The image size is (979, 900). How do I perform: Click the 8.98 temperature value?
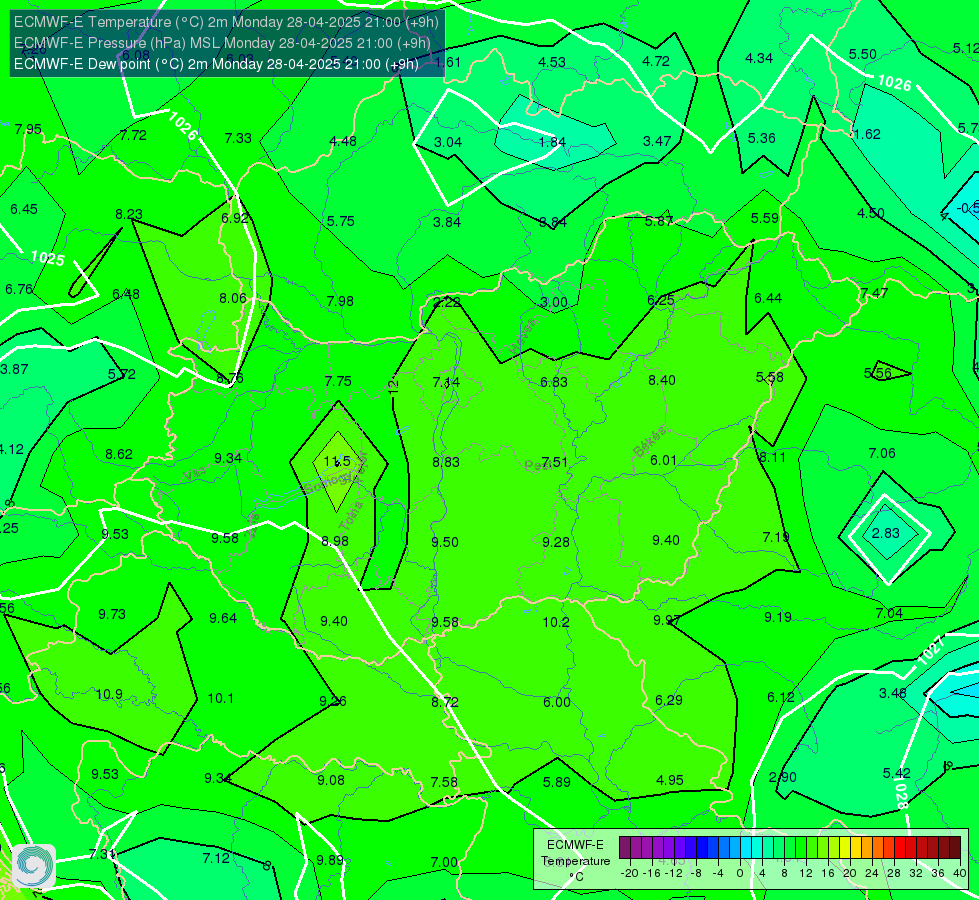[335, 541]
